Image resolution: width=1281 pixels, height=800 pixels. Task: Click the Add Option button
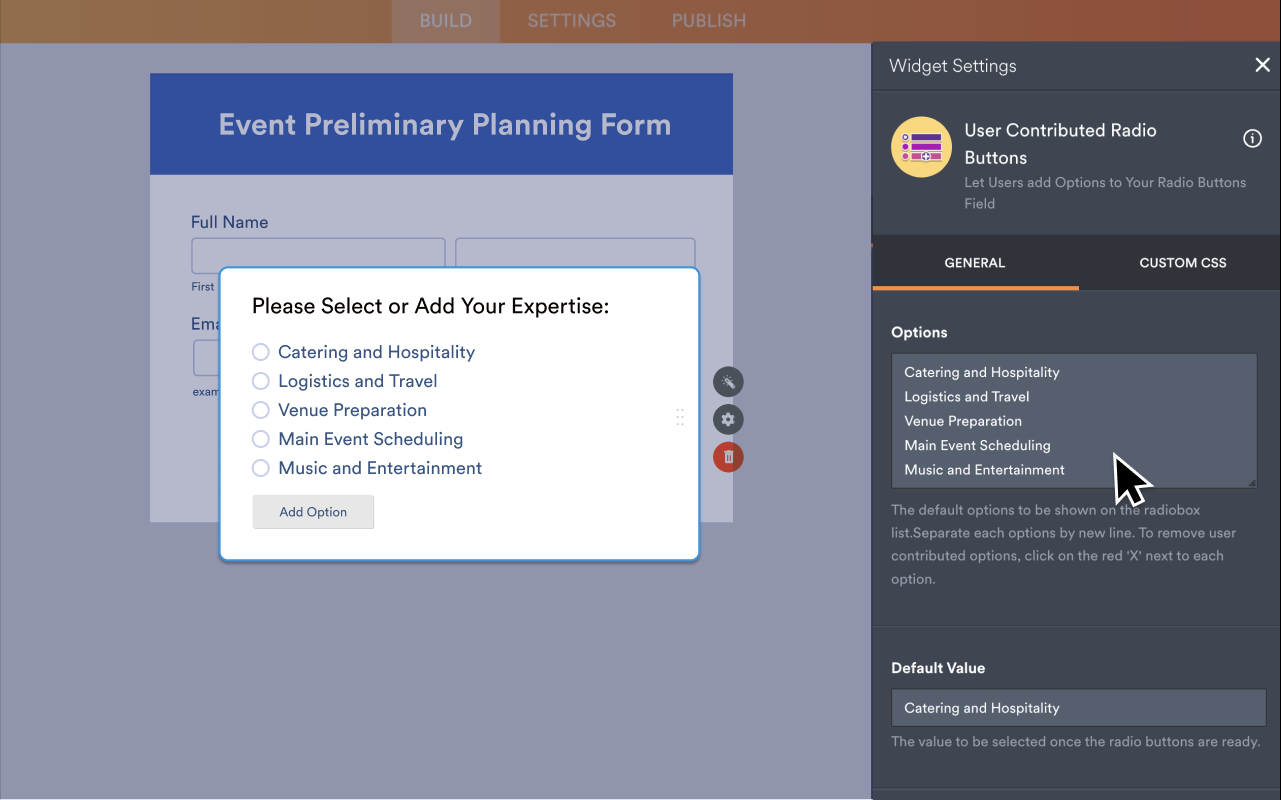point(313,511)
